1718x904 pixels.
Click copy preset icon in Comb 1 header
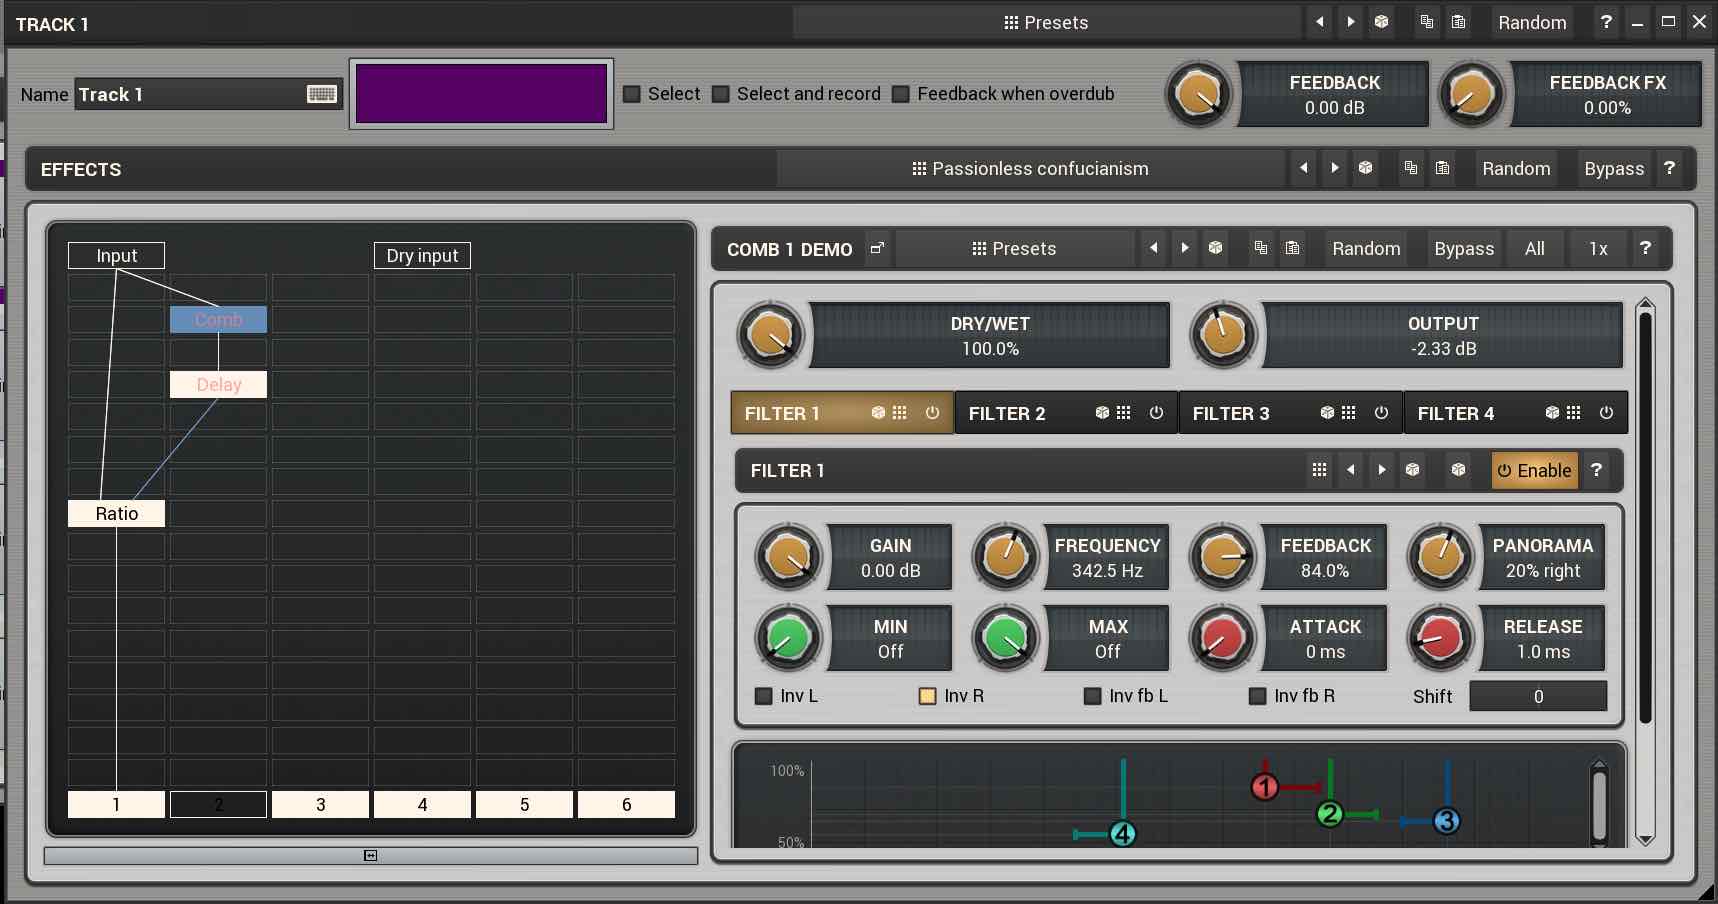1261,249
